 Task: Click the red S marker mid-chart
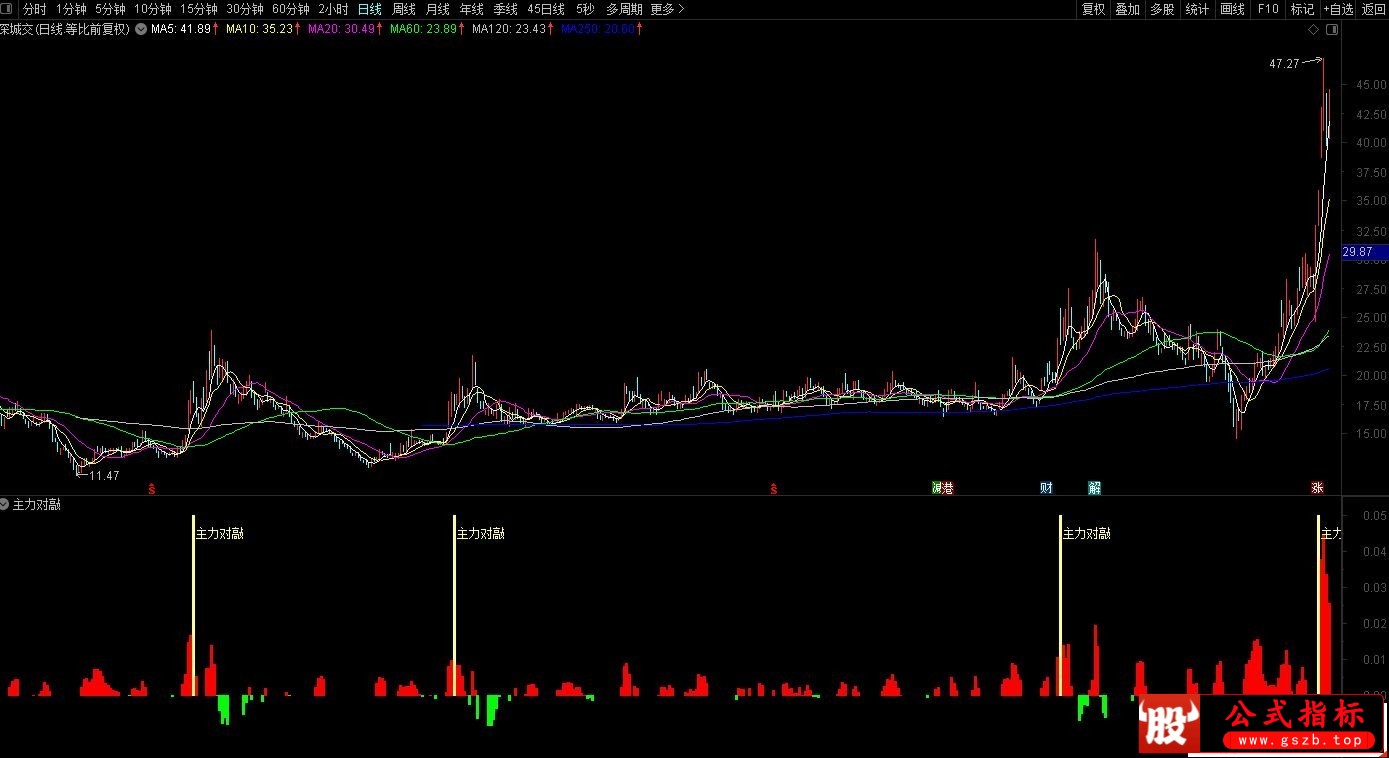[x=773, y=488]
